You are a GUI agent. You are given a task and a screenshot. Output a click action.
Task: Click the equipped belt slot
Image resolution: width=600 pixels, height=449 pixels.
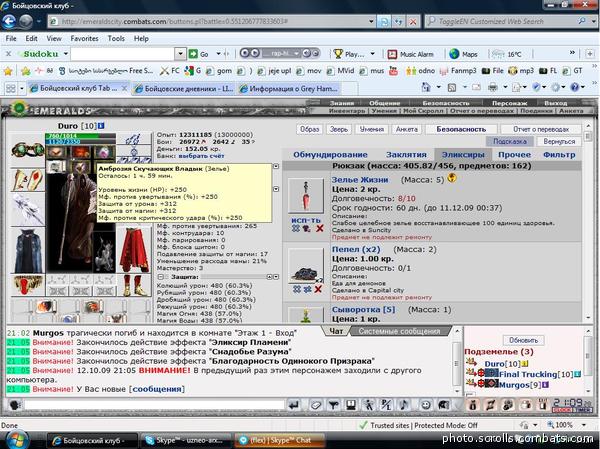[28, 285]
